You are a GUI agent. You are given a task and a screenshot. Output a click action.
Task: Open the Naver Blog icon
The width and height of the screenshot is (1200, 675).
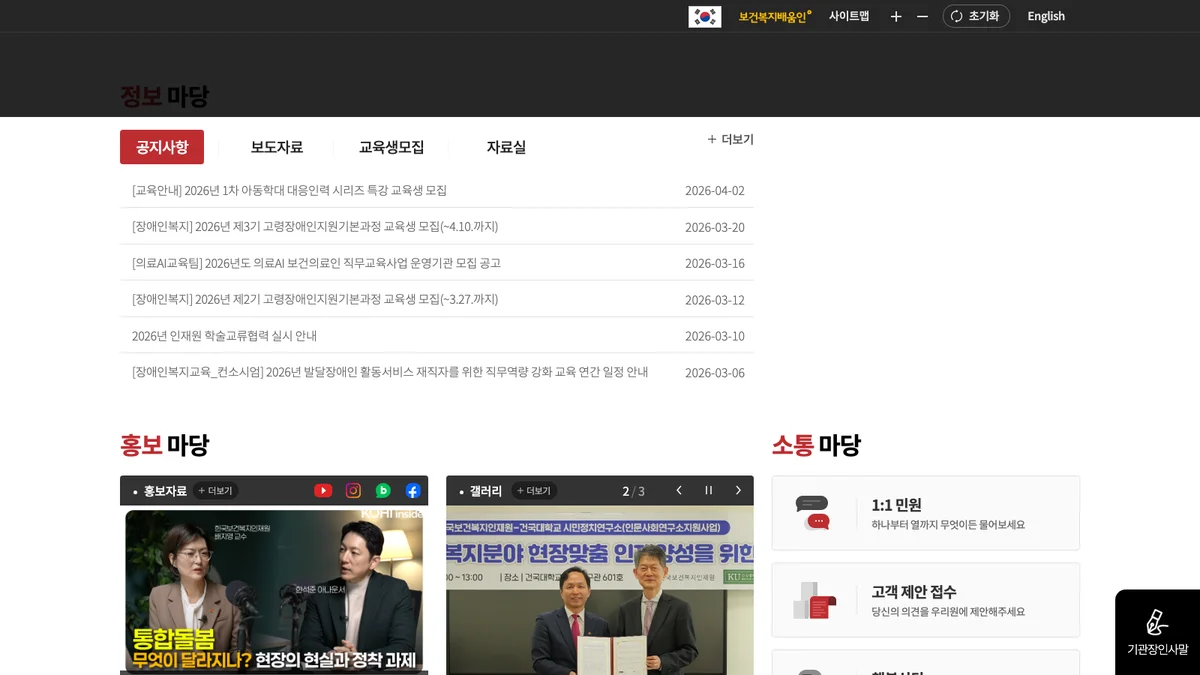(x=383, y=491)
